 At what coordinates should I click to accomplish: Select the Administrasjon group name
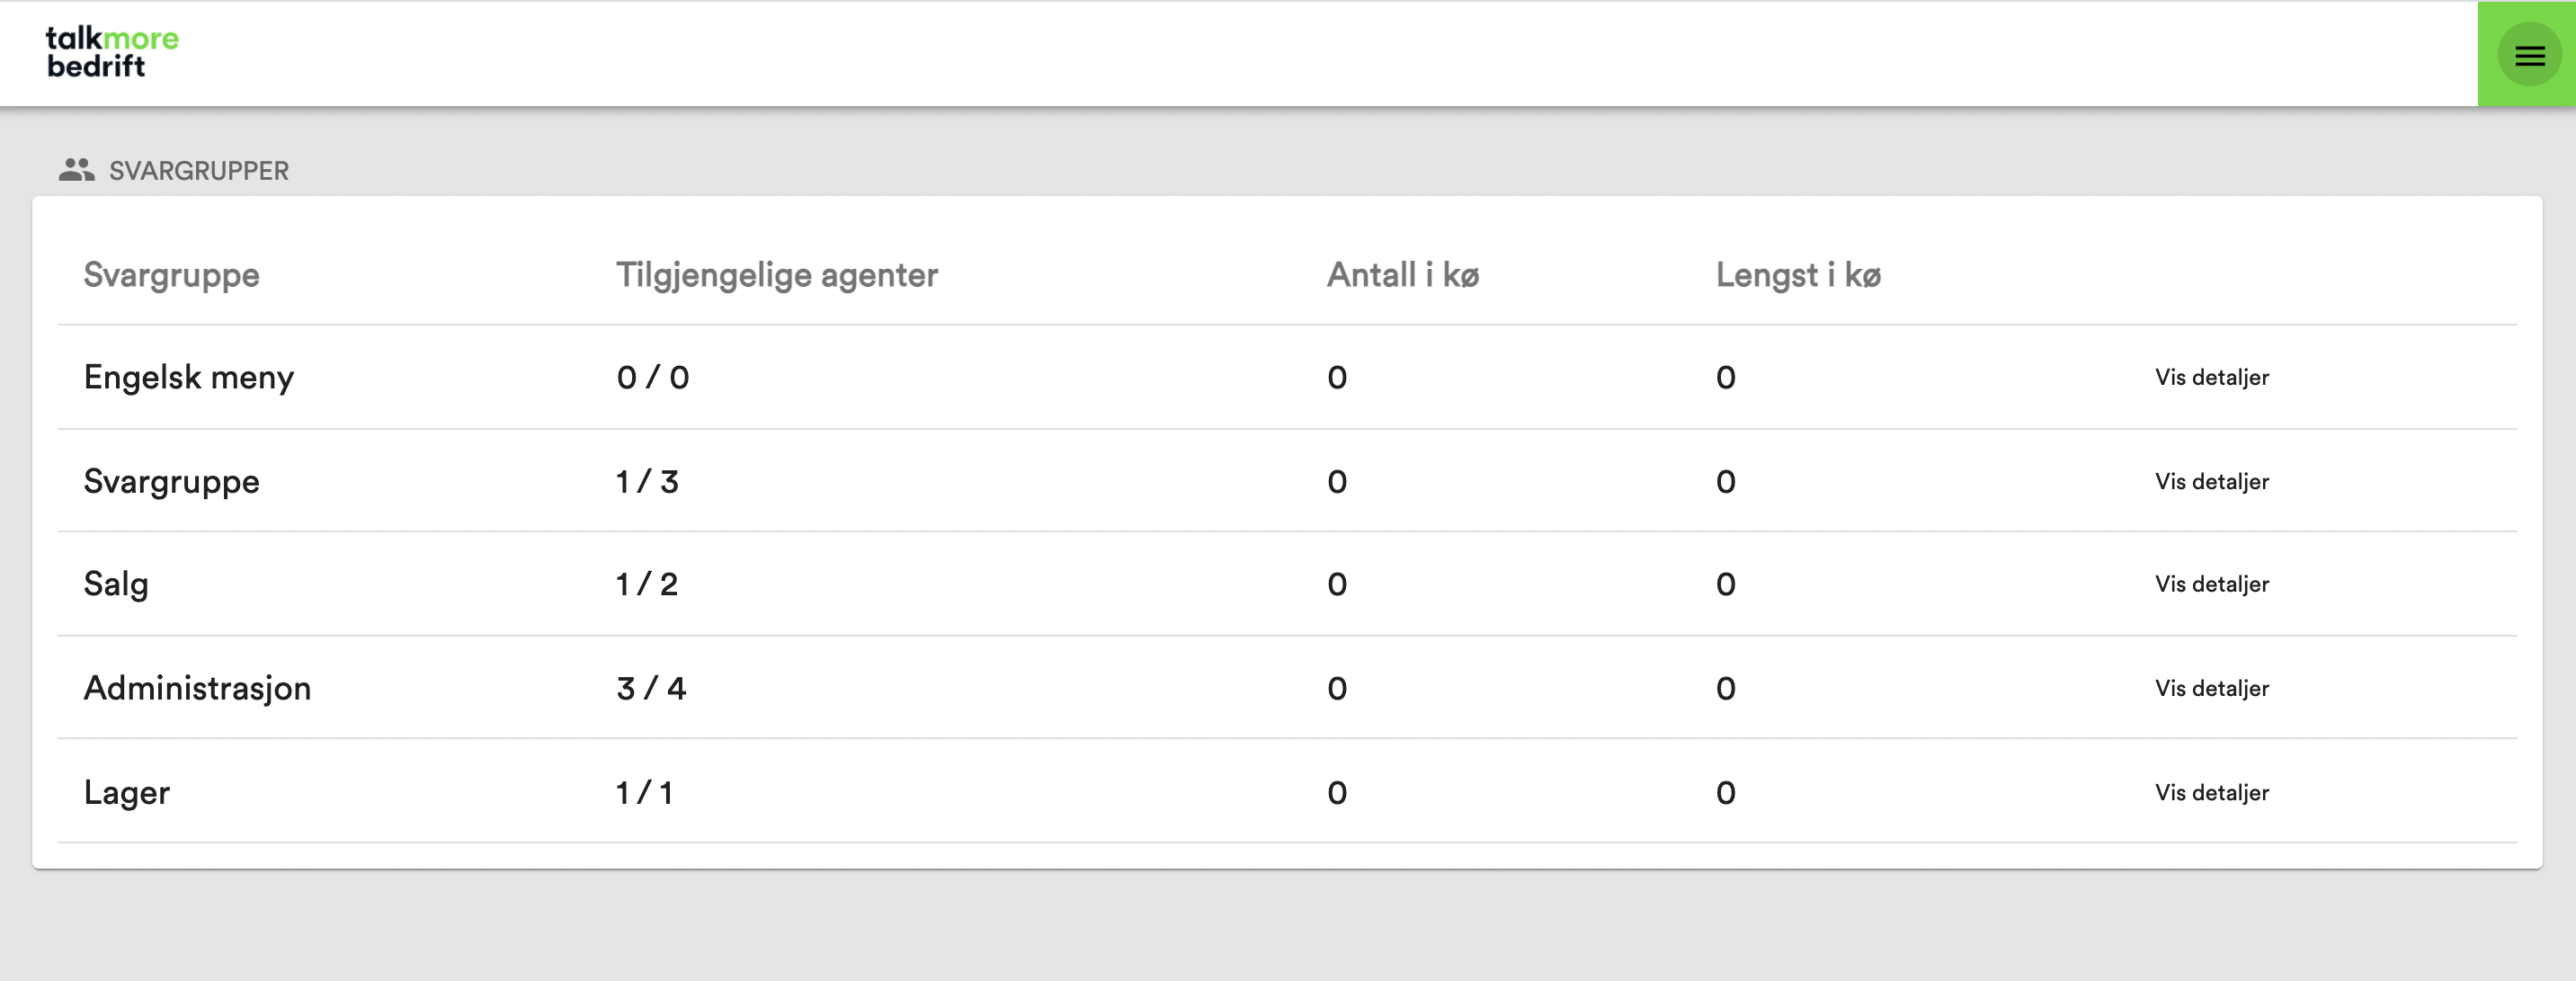tap(197, 688)
